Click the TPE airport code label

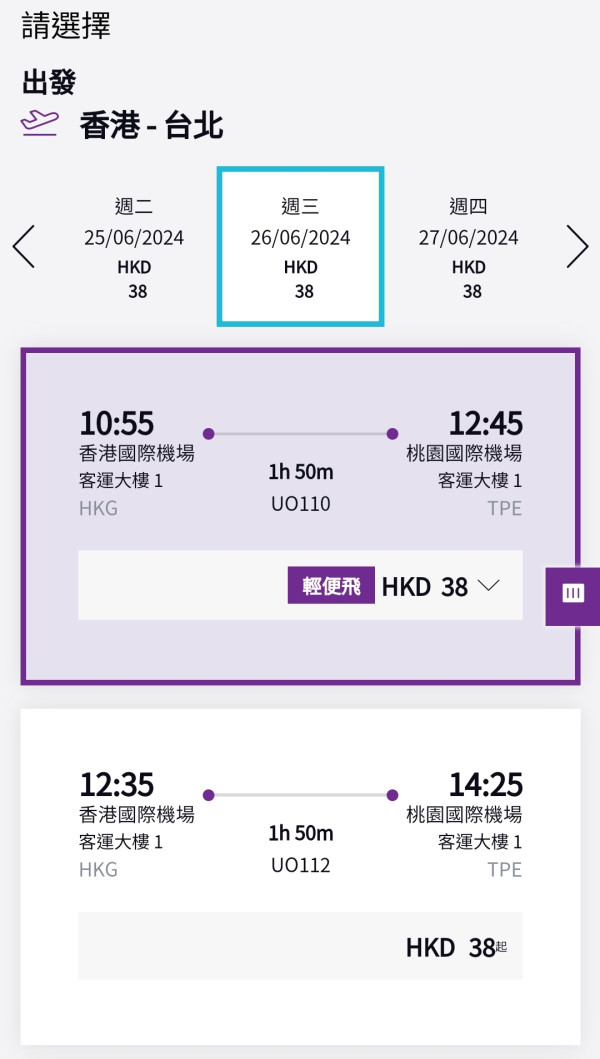(x=505, y=509)
